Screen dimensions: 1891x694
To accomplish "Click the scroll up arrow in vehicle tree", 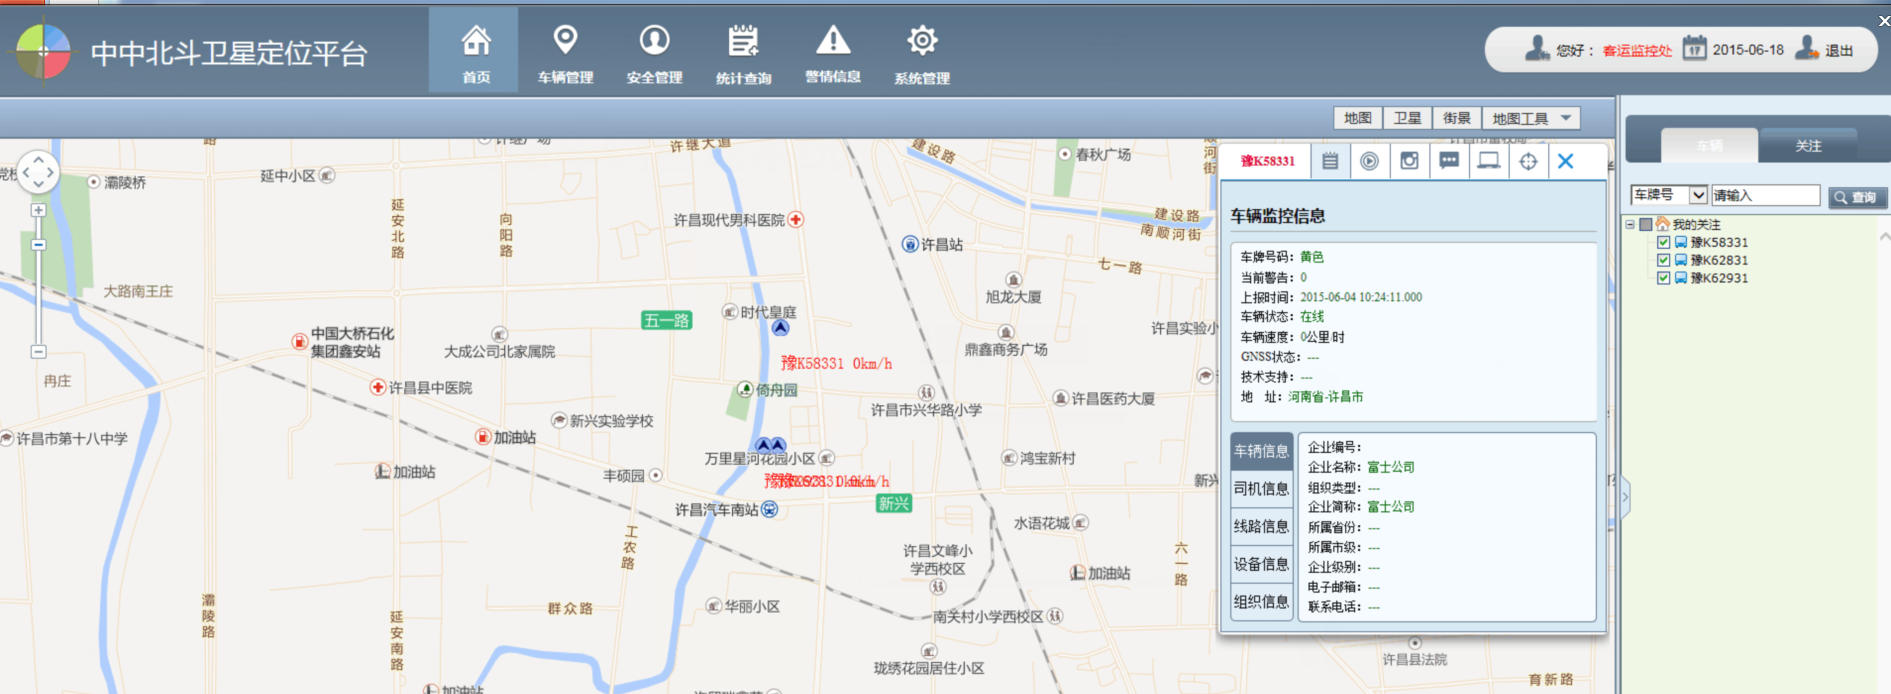I will tap(1884, 237).
